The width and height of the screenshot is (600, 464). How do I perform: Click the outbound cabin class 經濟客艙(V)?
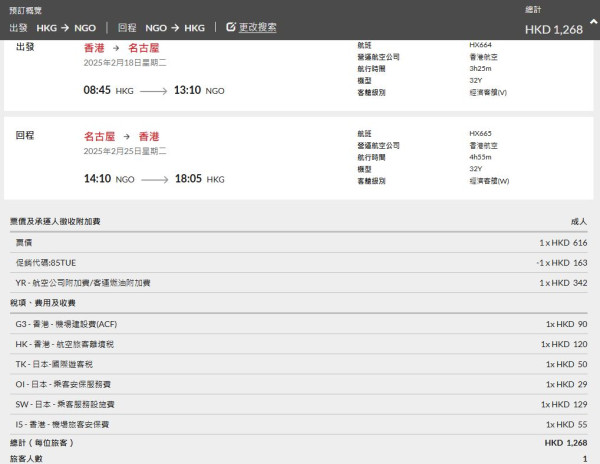tap(488, 93)
